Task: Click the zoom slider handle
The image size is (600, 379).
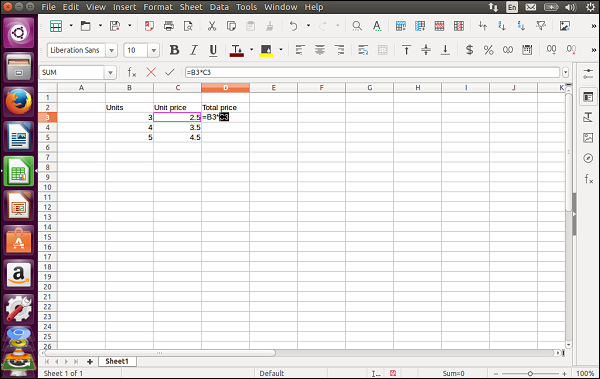Action: (x=530, y=373)
